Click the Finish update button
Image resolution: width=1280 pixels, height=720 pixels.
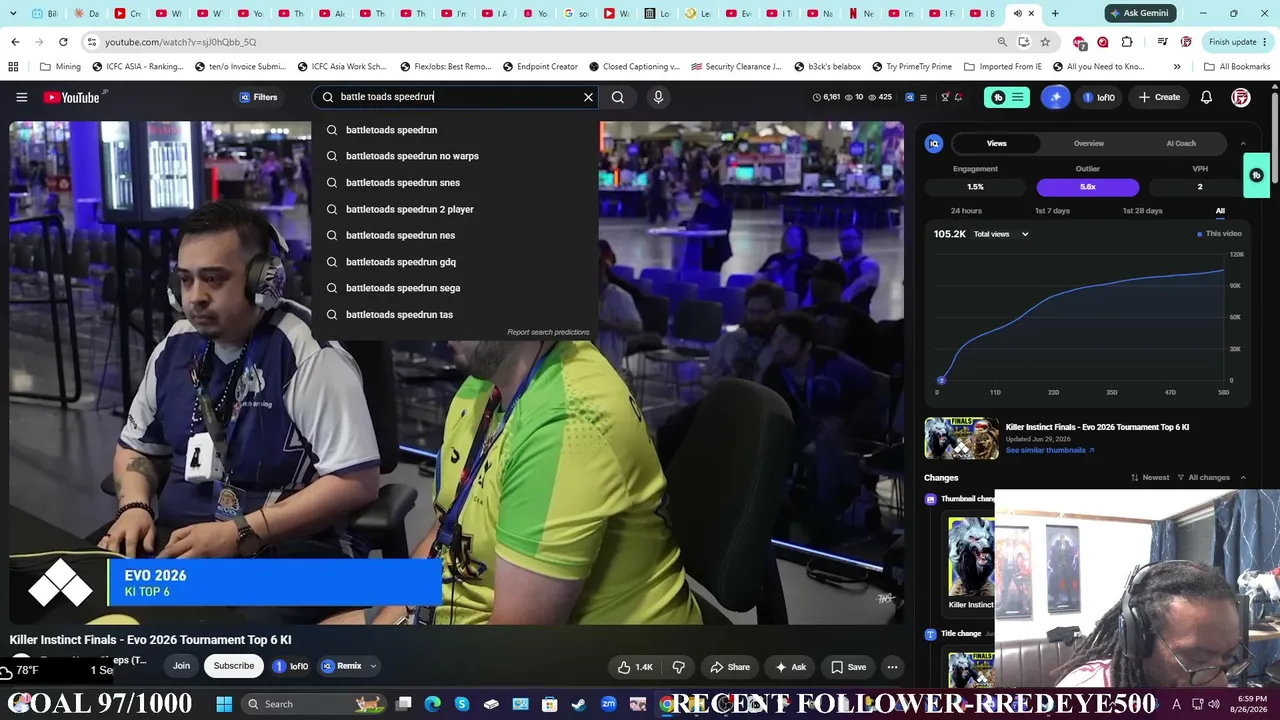[x=1237, y=42]
